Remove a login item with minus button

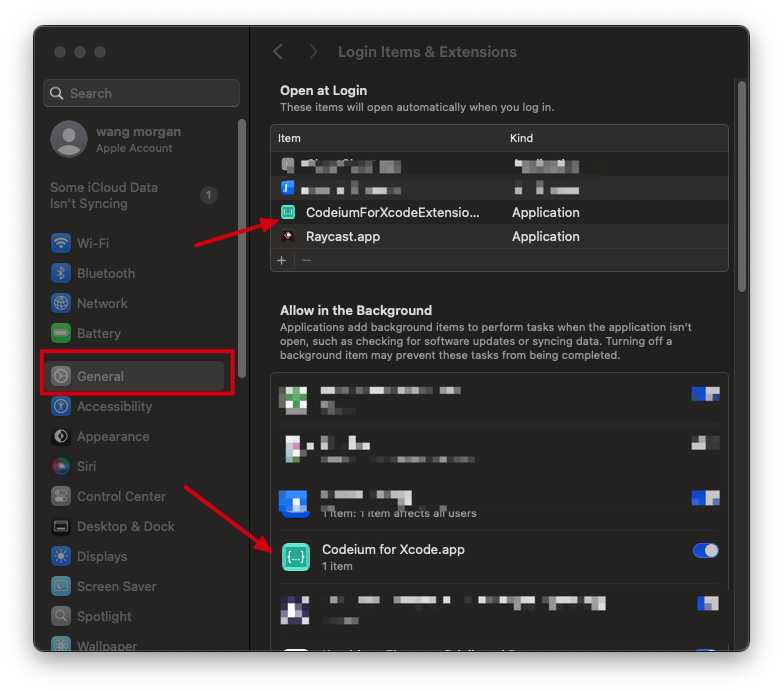point(307,260)
